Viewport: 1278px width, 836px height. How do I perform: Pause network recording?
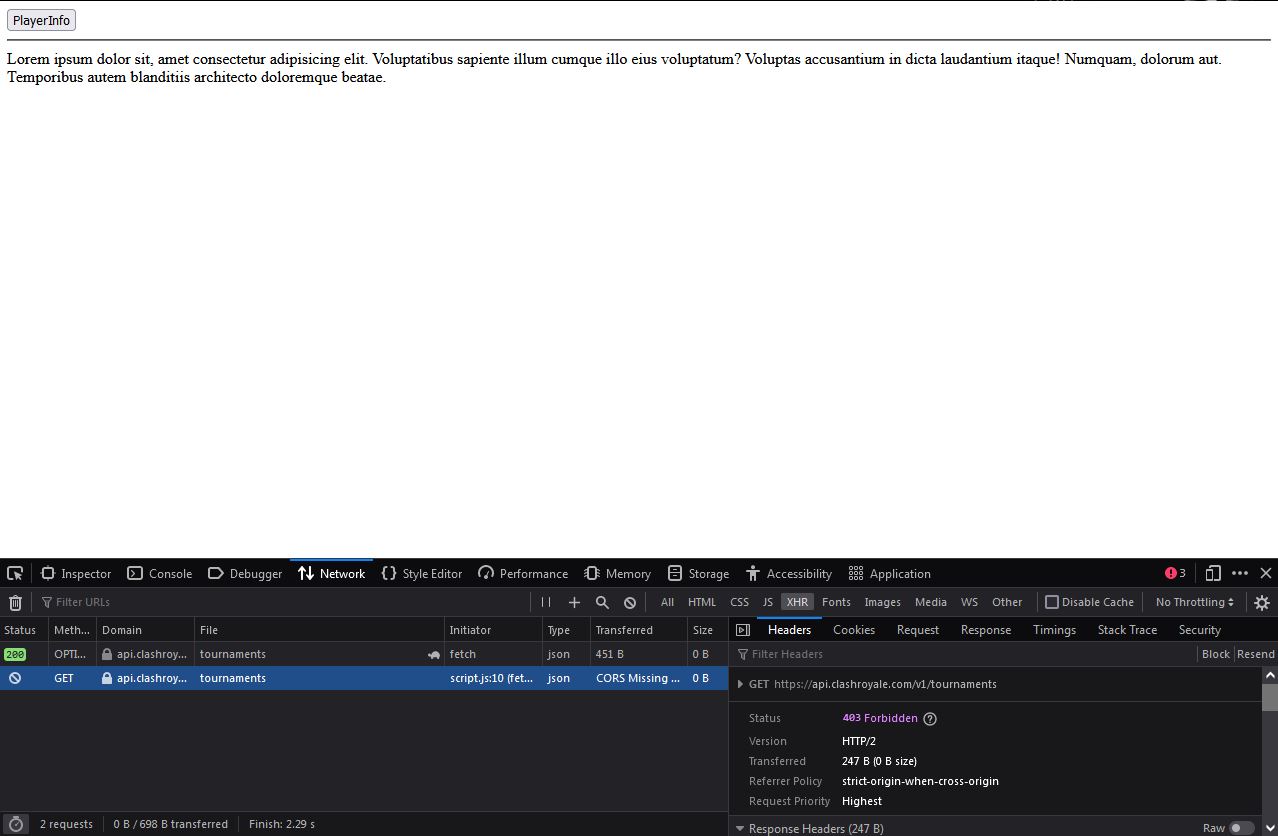[546, 602]
